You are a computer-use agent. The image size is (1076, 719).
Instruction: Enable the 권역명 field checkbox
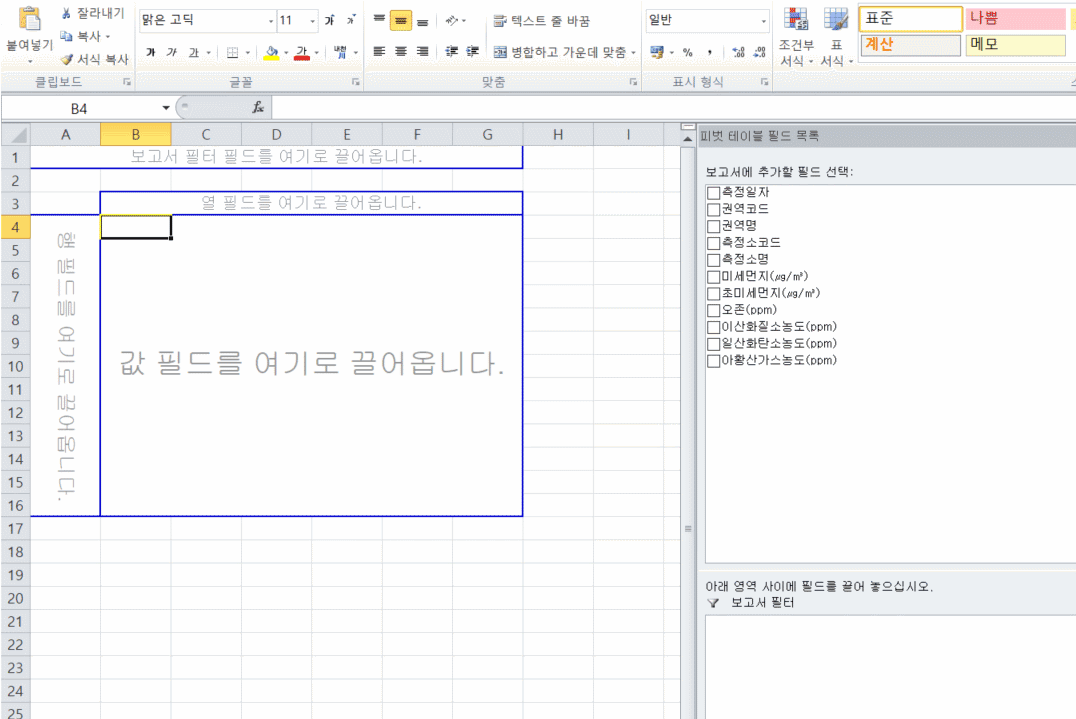[713, 226]
